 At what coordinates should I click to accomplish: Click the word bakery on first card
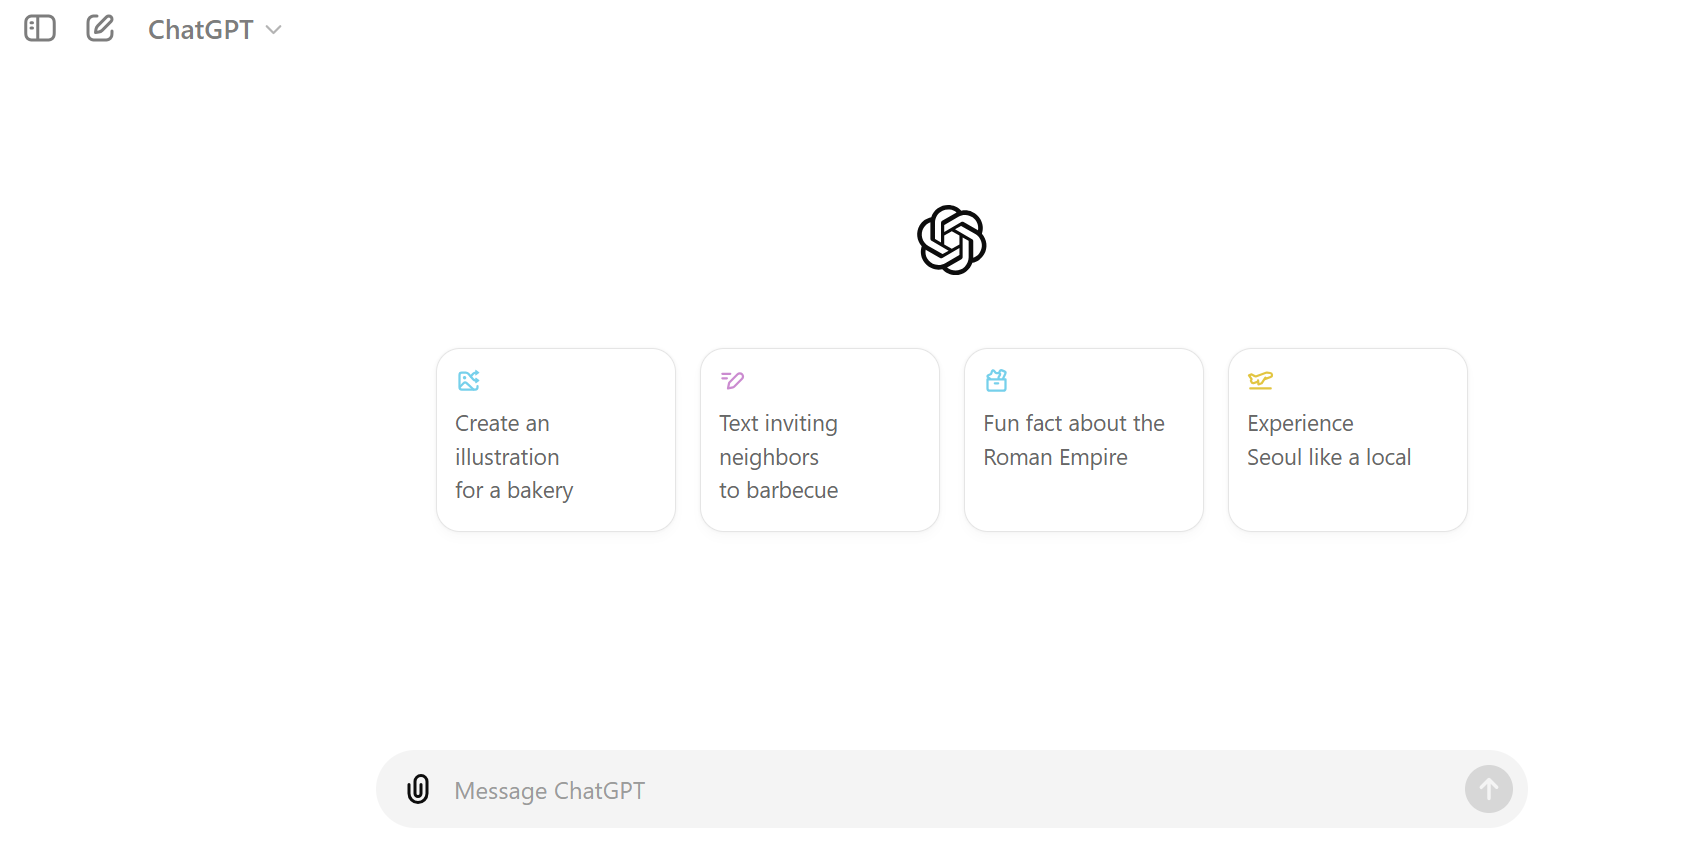click(x=540, y=491)
